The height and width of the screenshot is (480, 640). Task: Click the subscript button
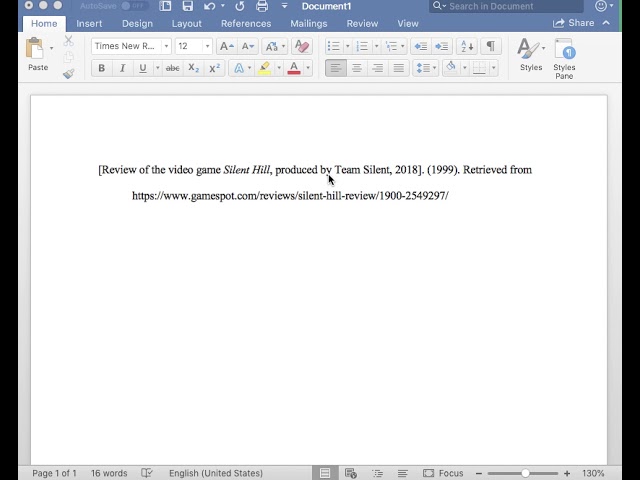(194, 68)
